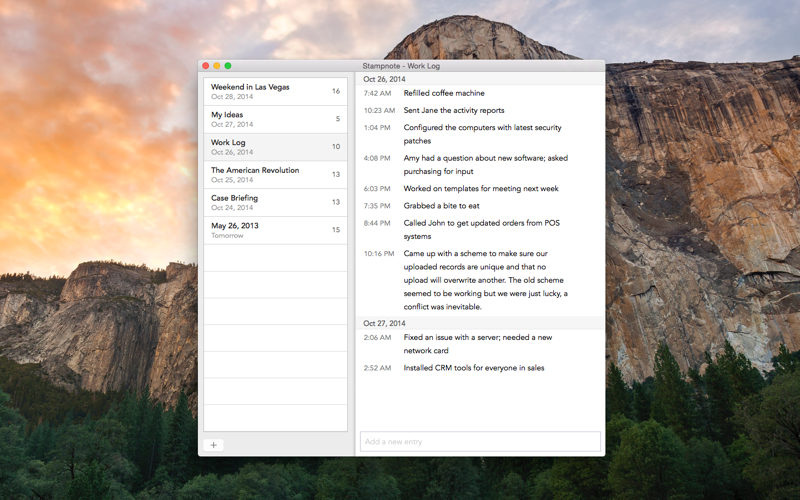Click the yellow minimize window button
Screen dimensions: 800x500
pyautogui.click(x=217, y=66)
